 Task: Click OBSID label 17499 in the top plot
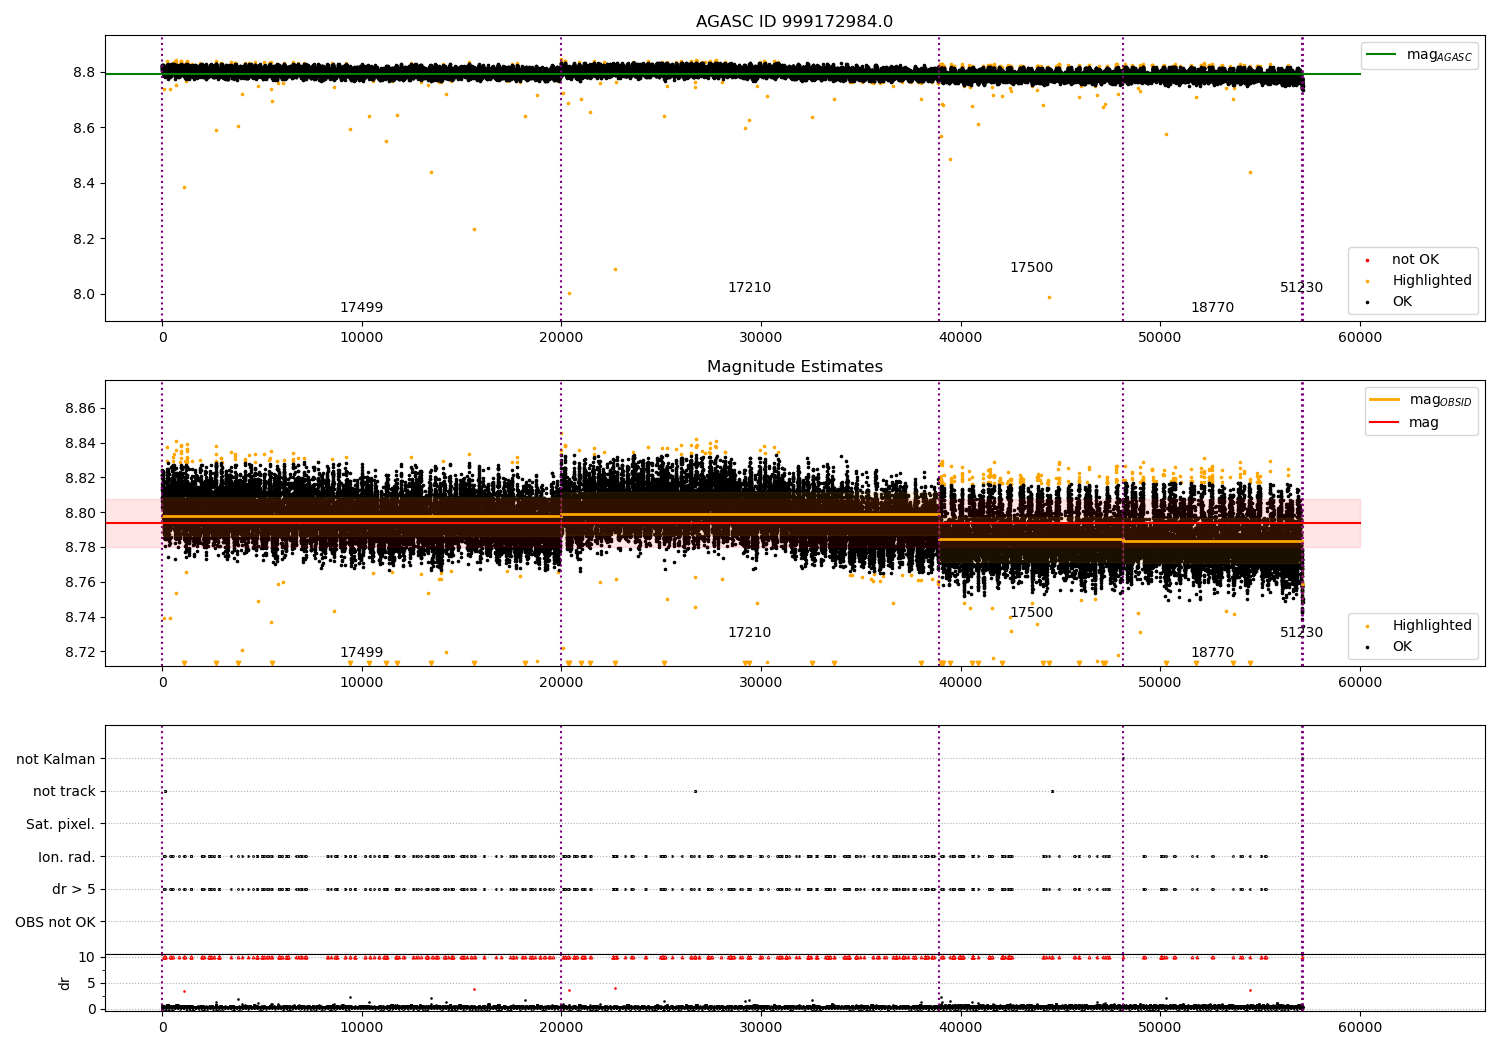click(361, 308)
